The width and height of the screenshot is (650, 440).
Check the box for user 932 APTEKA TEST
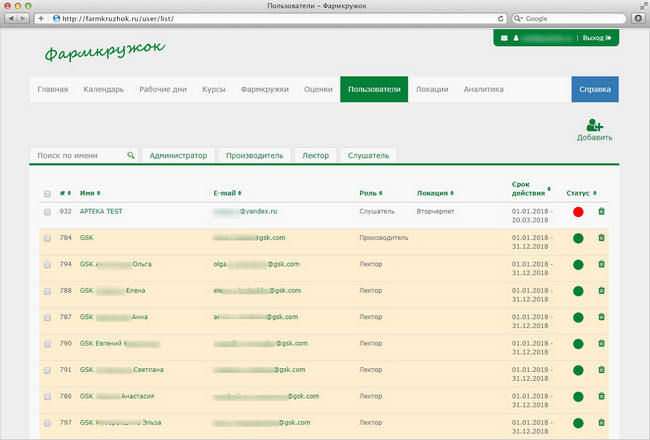coord(47,212)
